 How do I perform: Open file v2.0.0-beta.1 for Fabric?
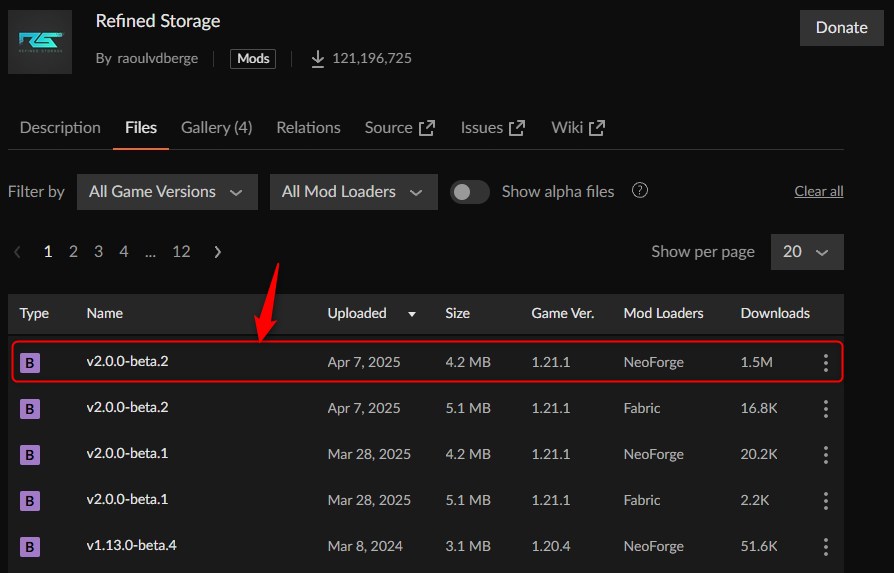pyautogui.click(x=127, y=499)
